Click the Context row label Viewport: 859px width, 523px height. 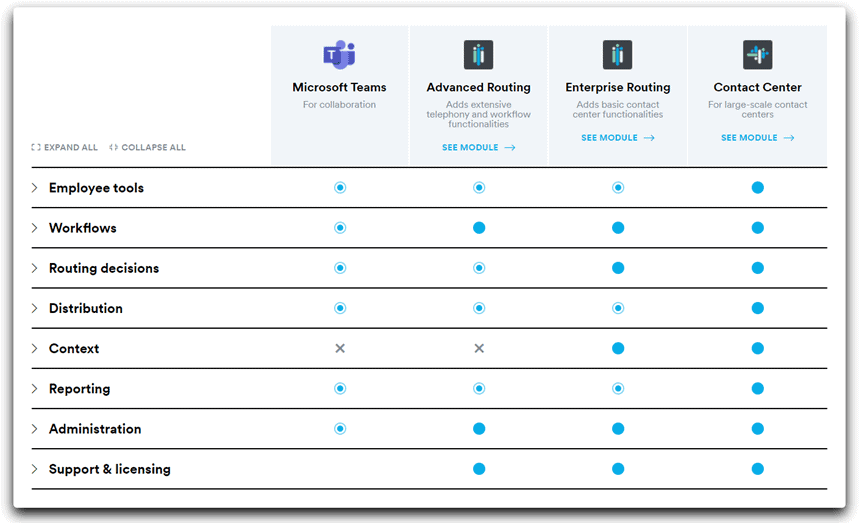(74, 348)
